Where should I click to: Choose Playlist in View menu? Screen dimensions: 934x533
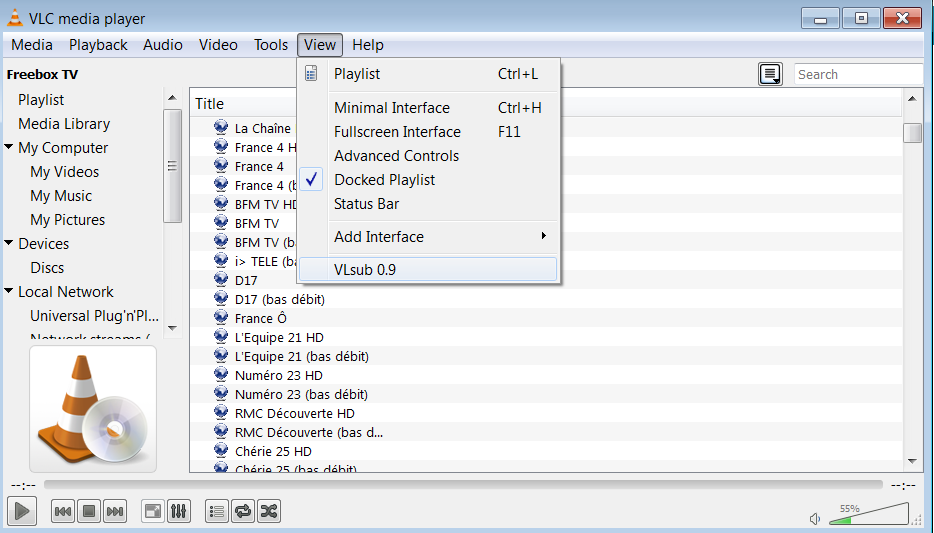click(x=428, y=74)
